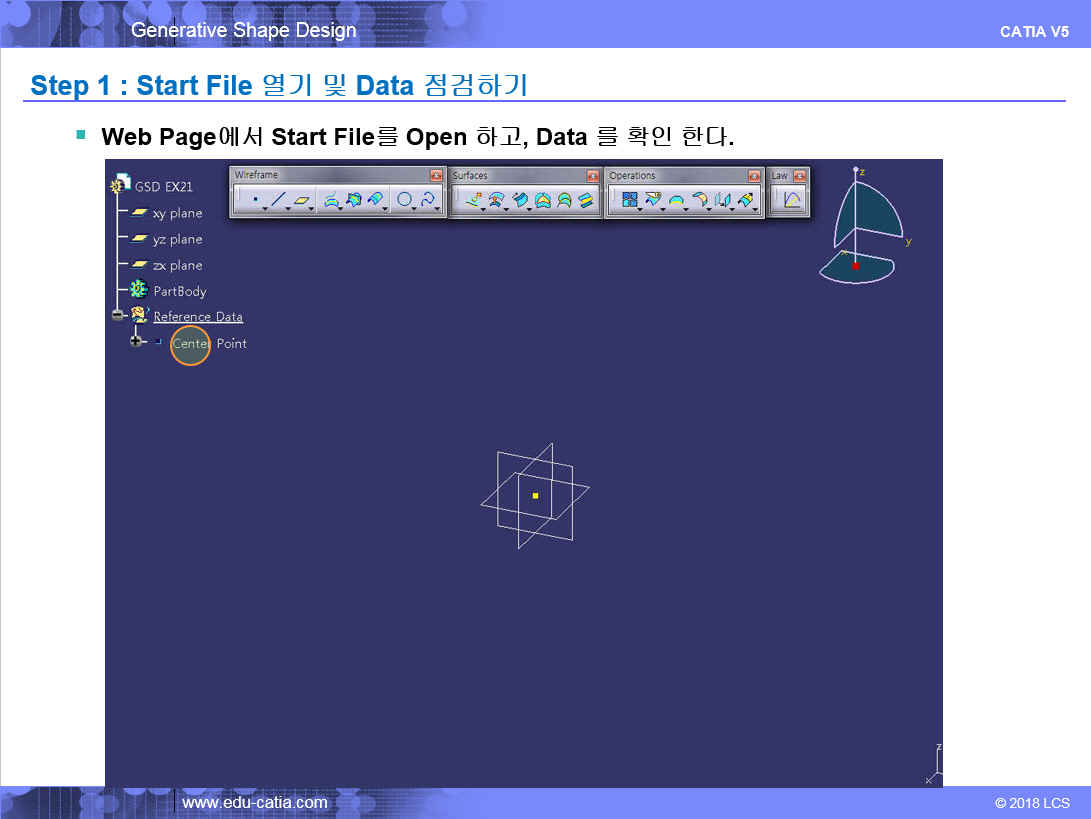
Task: Expand the Center Point tree node
Action: pos(136,341)
